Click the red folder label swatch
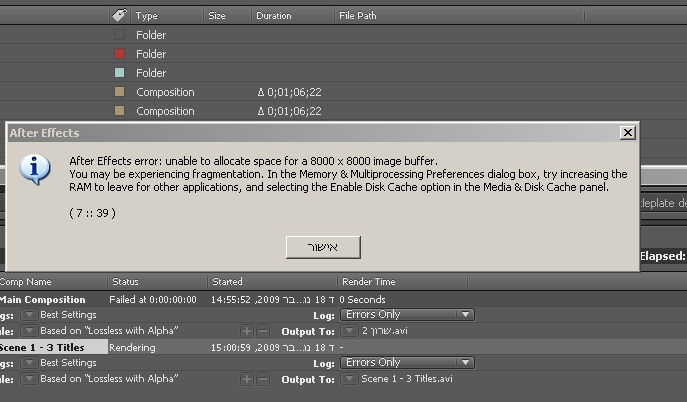The width and height of the screenshot is (687, 402). click(x=120, y=54)
